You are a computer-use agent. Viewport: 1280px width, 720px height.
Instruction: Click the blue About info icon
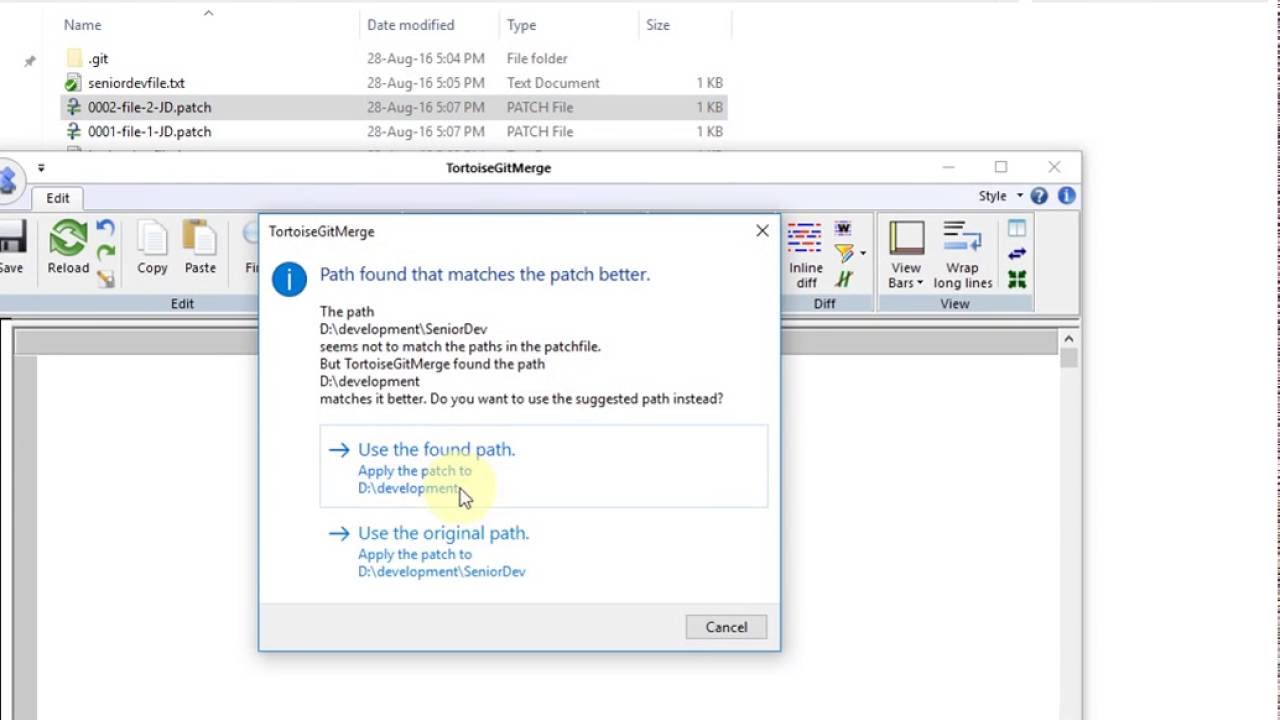pyautogui.click(x=1066, y=196)
